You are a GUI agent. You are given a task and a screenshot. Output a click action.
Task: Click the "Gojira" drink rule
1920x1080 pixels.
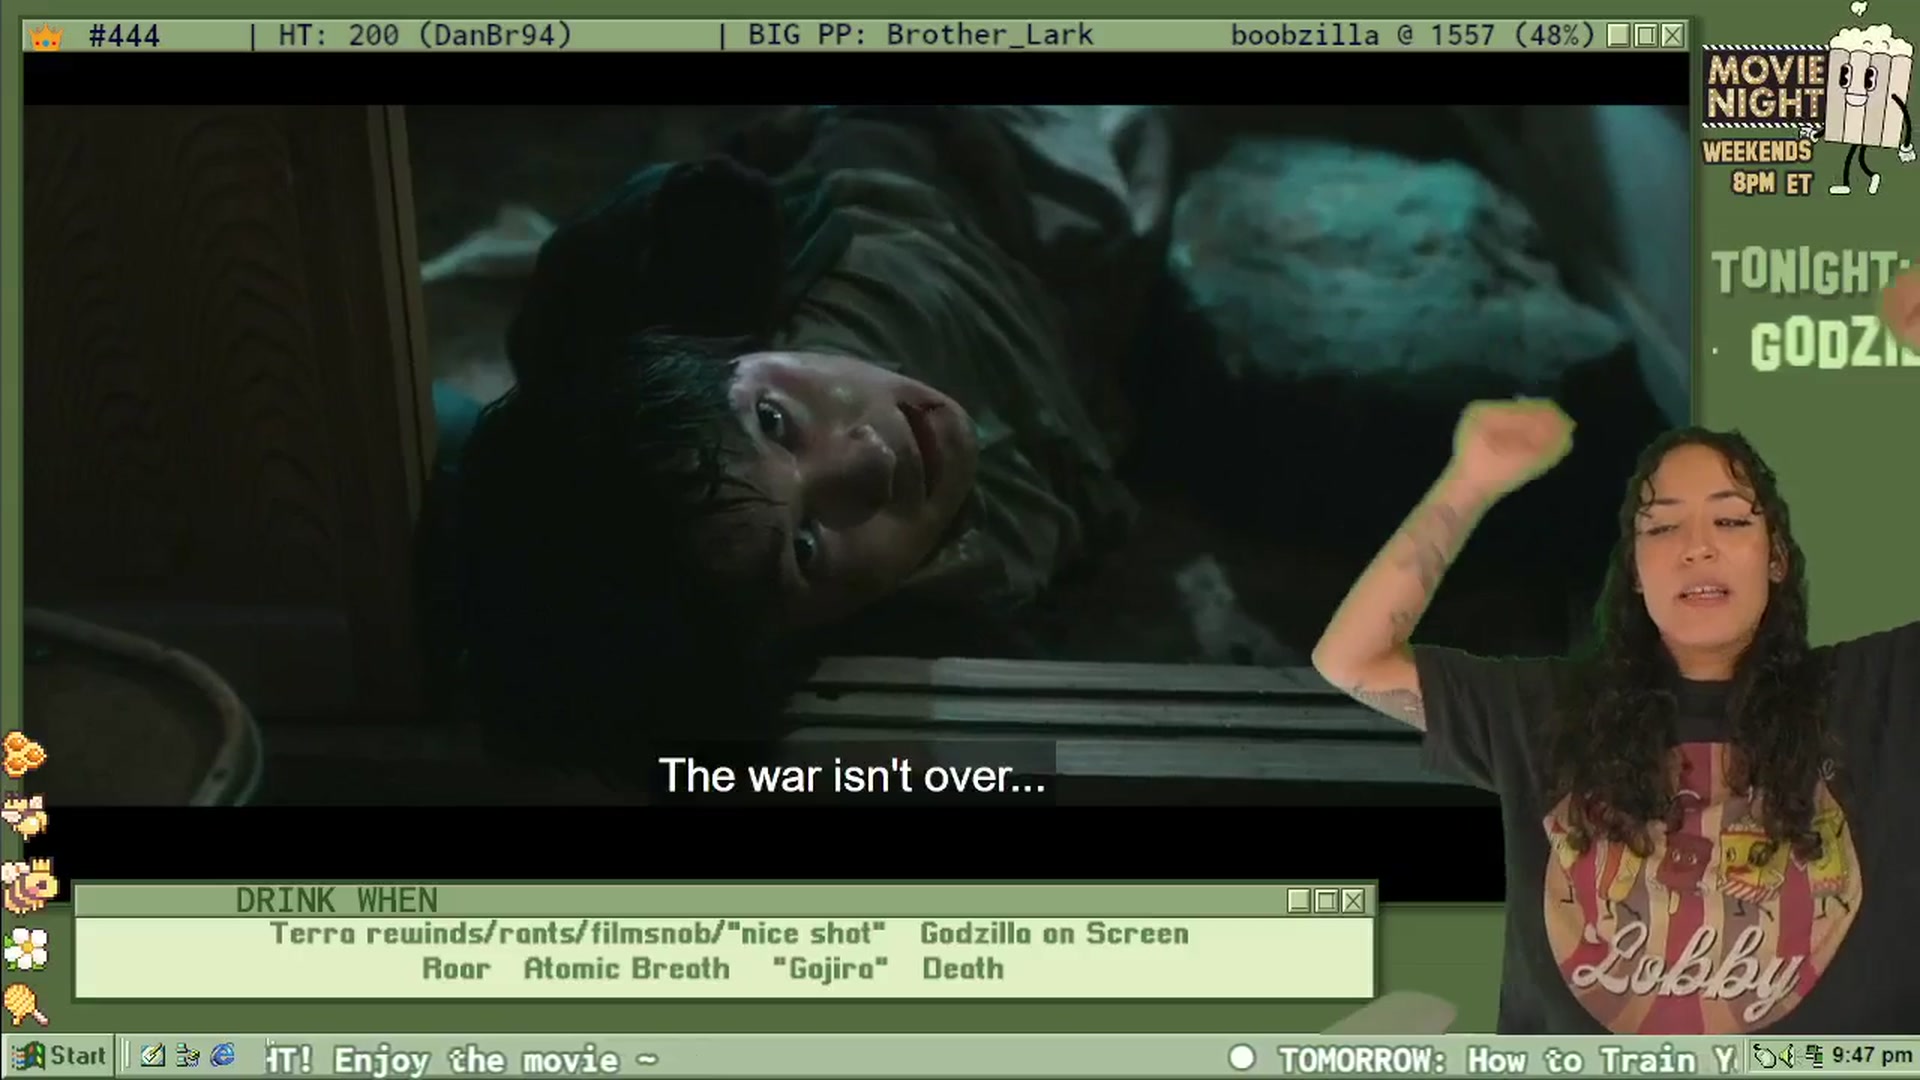point(830,969)
